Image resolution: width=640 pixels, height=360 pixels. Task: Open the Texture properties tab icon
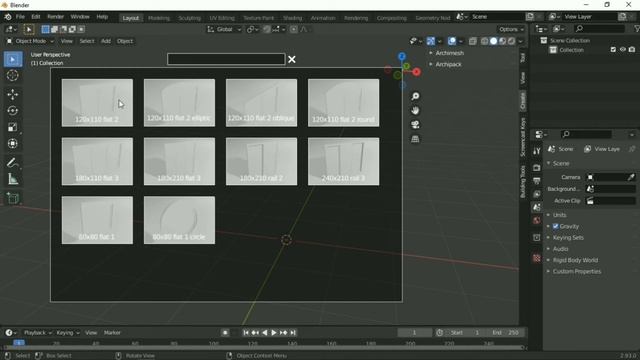[537, 258]
